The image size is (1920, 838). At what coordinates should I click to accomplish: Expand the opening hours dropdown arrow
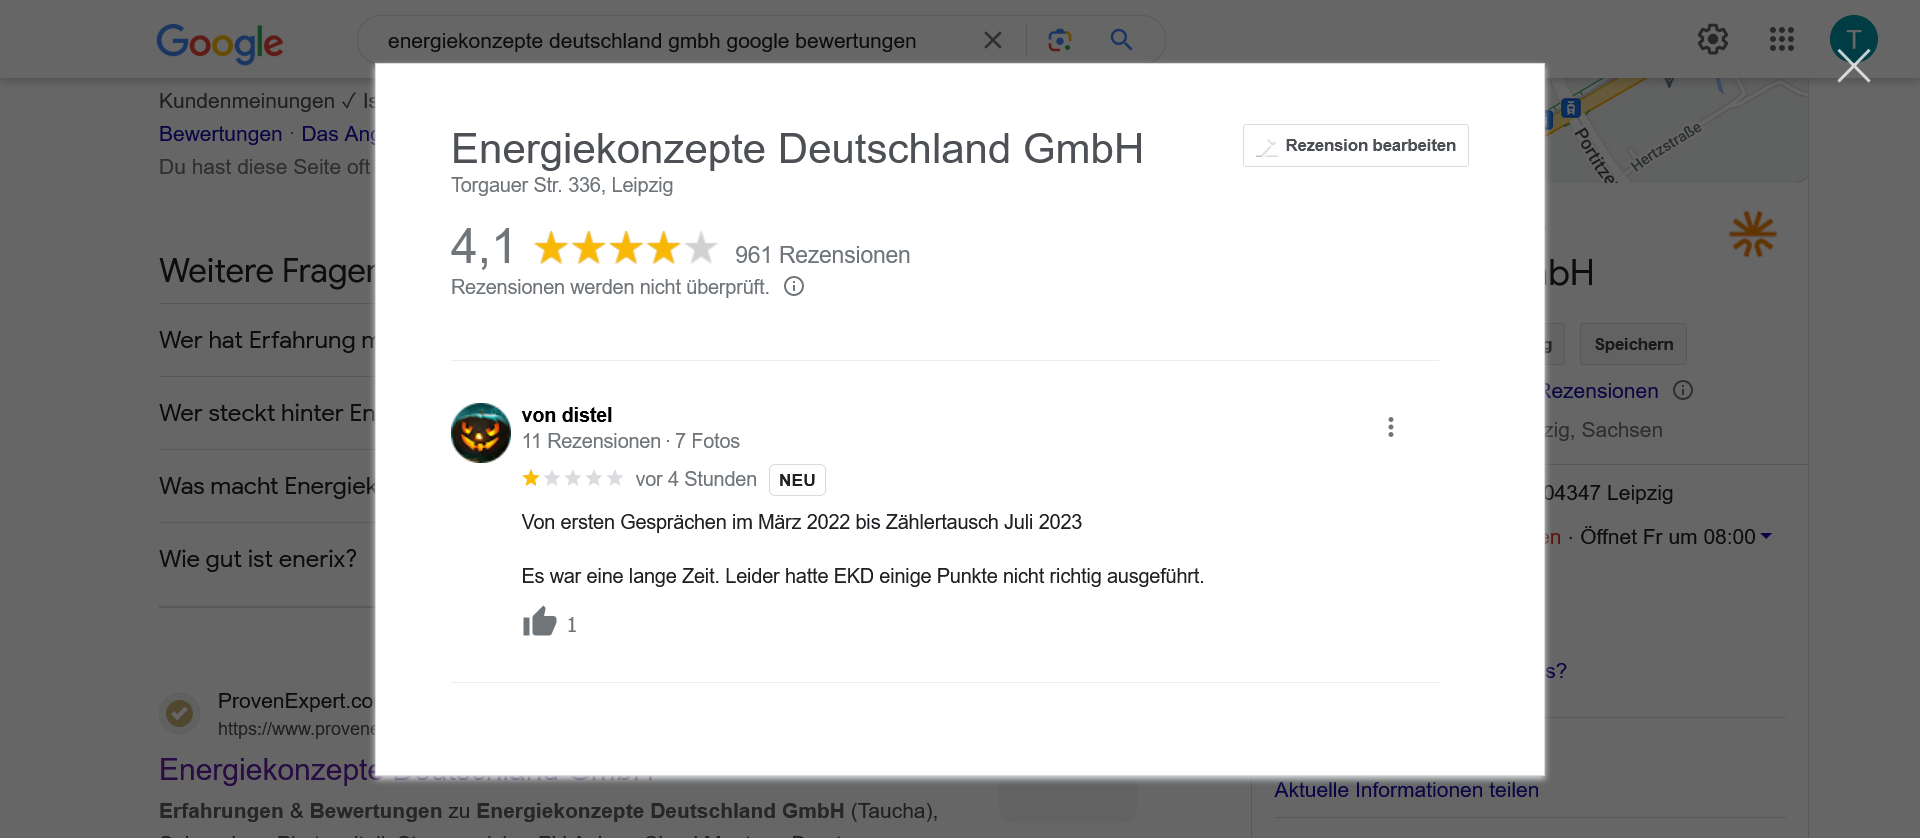1766,537
